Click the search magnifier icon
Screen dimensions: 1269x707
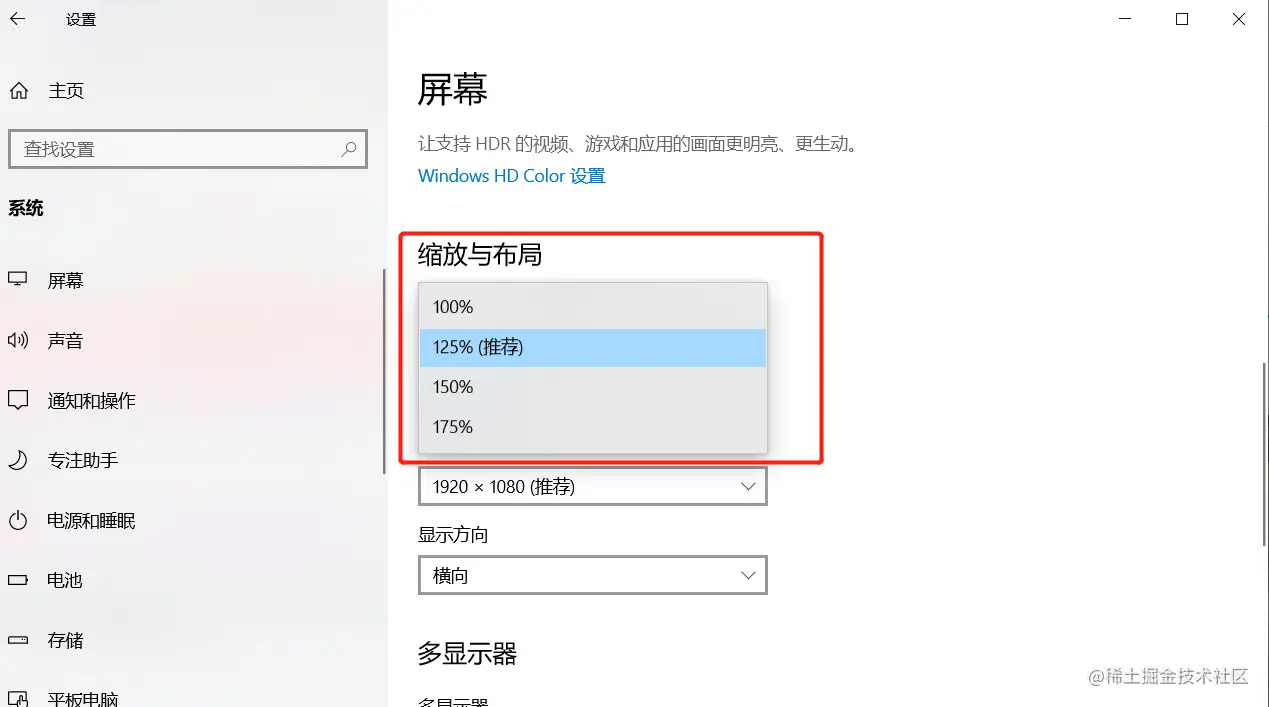click(349, 149)
